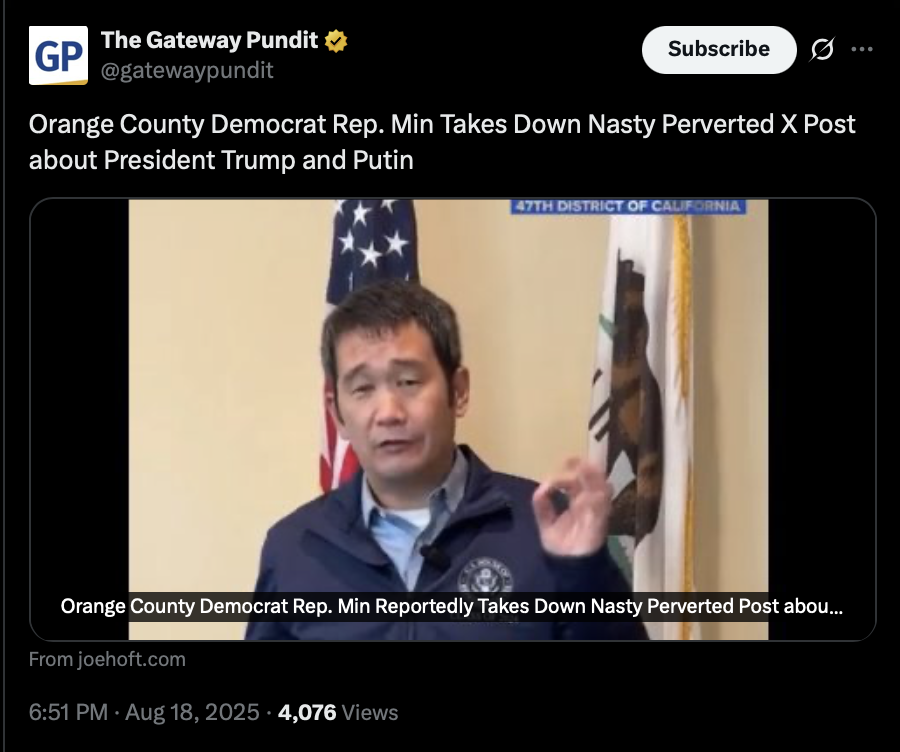
Task: Click the California bear flag in preview
Action: click(643, 402)
